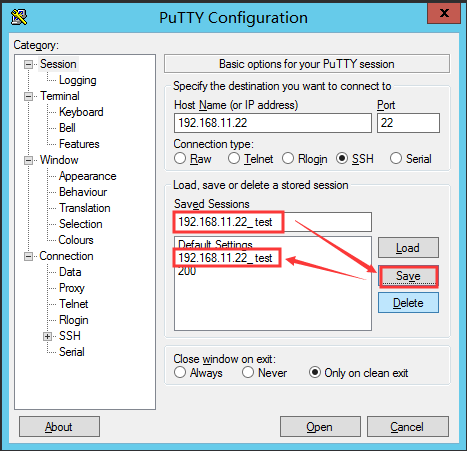
Task: Expand the SSH tree node
Action: (x=47, y=336)
